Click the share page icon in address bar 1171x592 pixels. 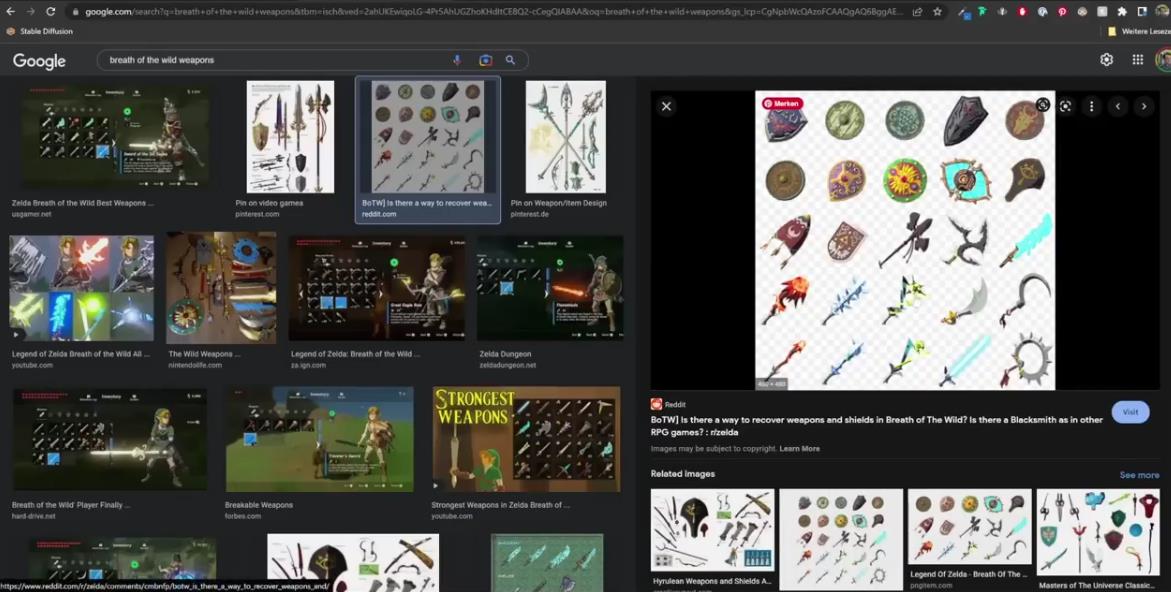coord(917,12)
